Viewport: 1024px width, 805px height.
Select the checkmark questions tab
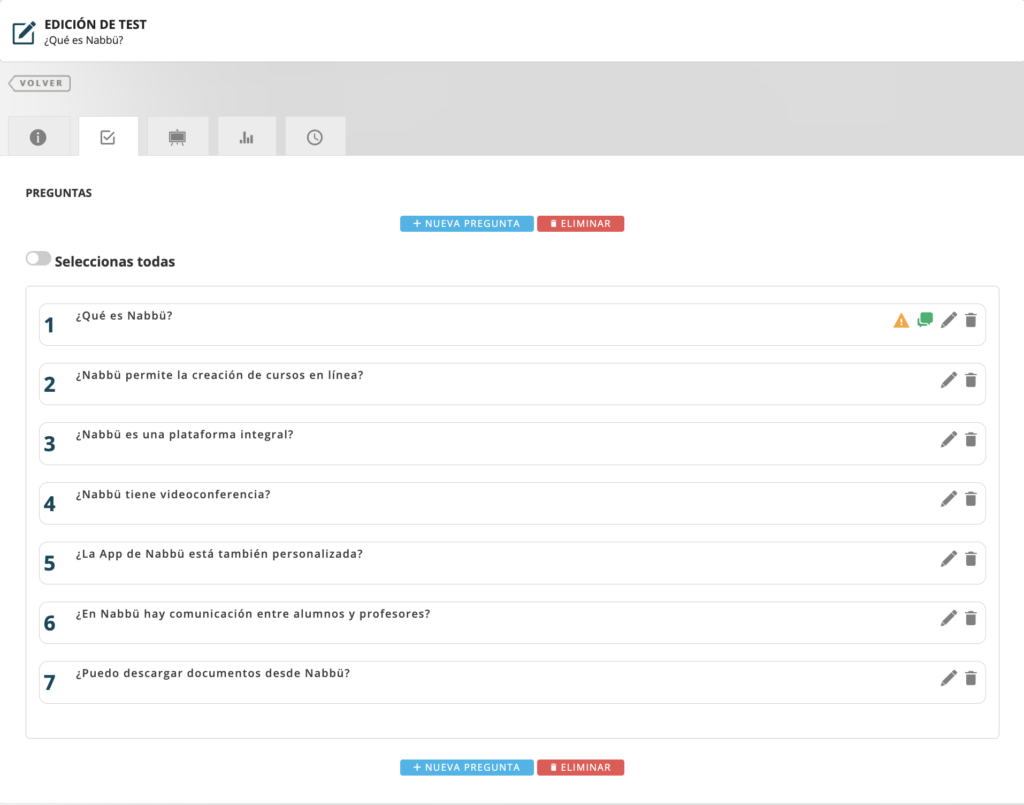click(108, 137)
